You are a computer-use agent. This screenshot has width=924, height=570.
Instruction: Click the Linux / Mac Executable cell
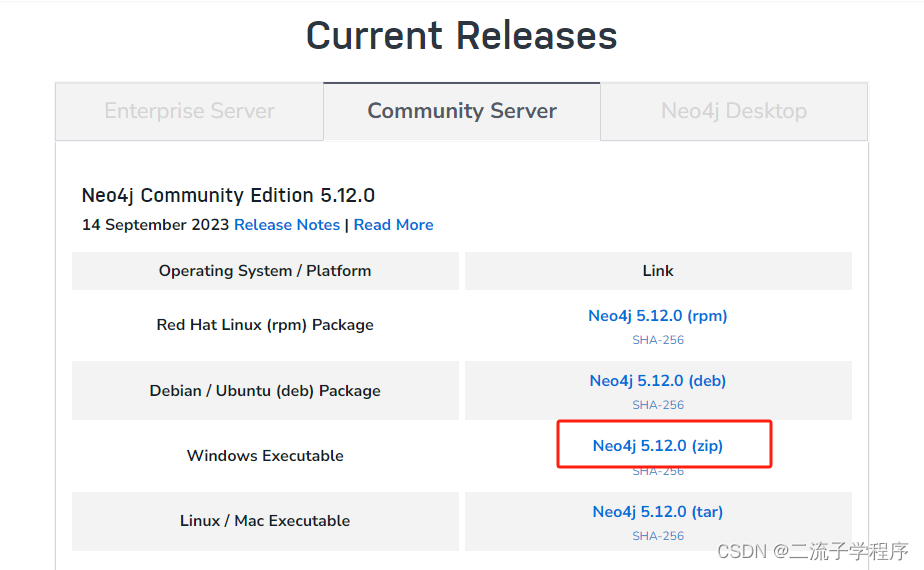click(x=265, y=521)
